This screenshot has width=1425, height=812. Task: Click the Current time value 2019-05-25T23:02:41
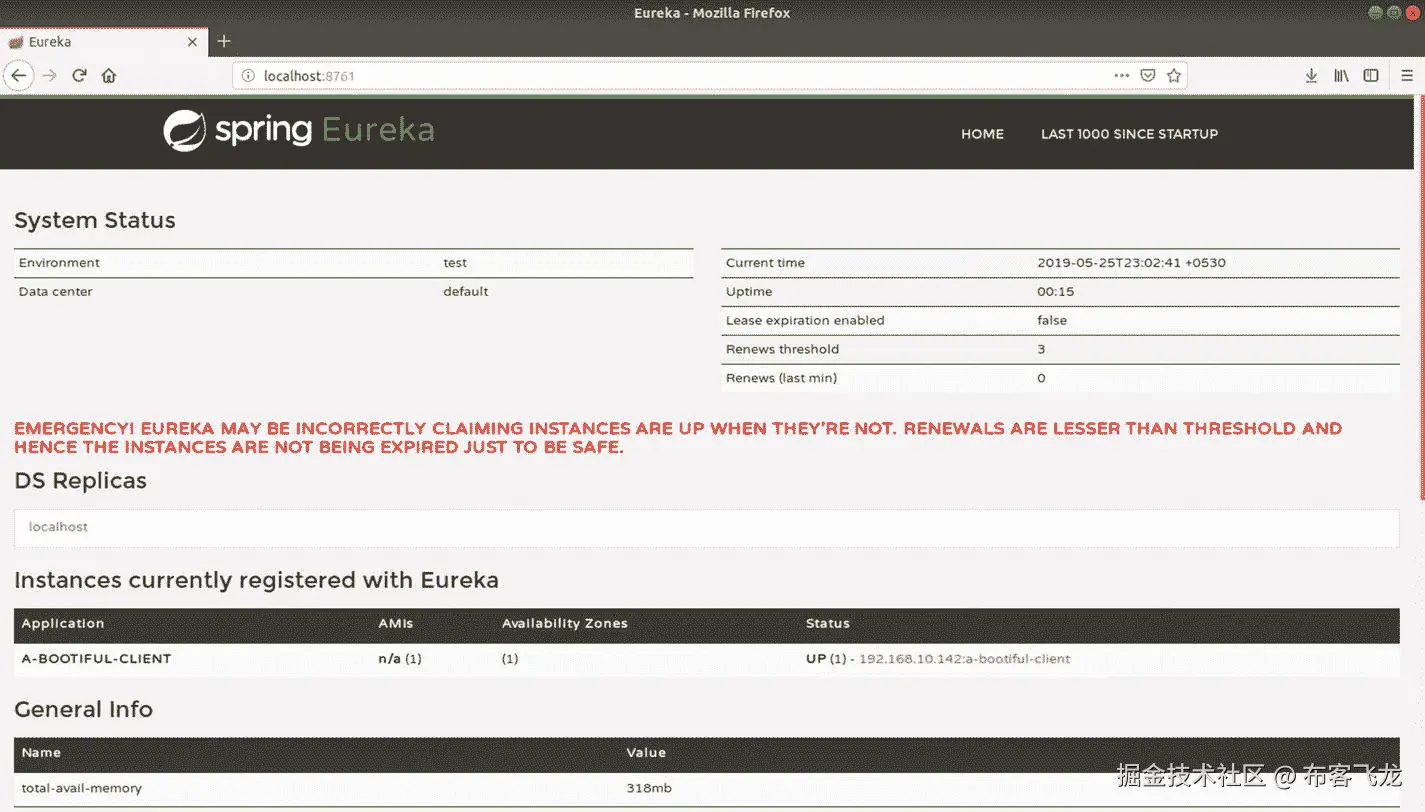coord(1131,263)
